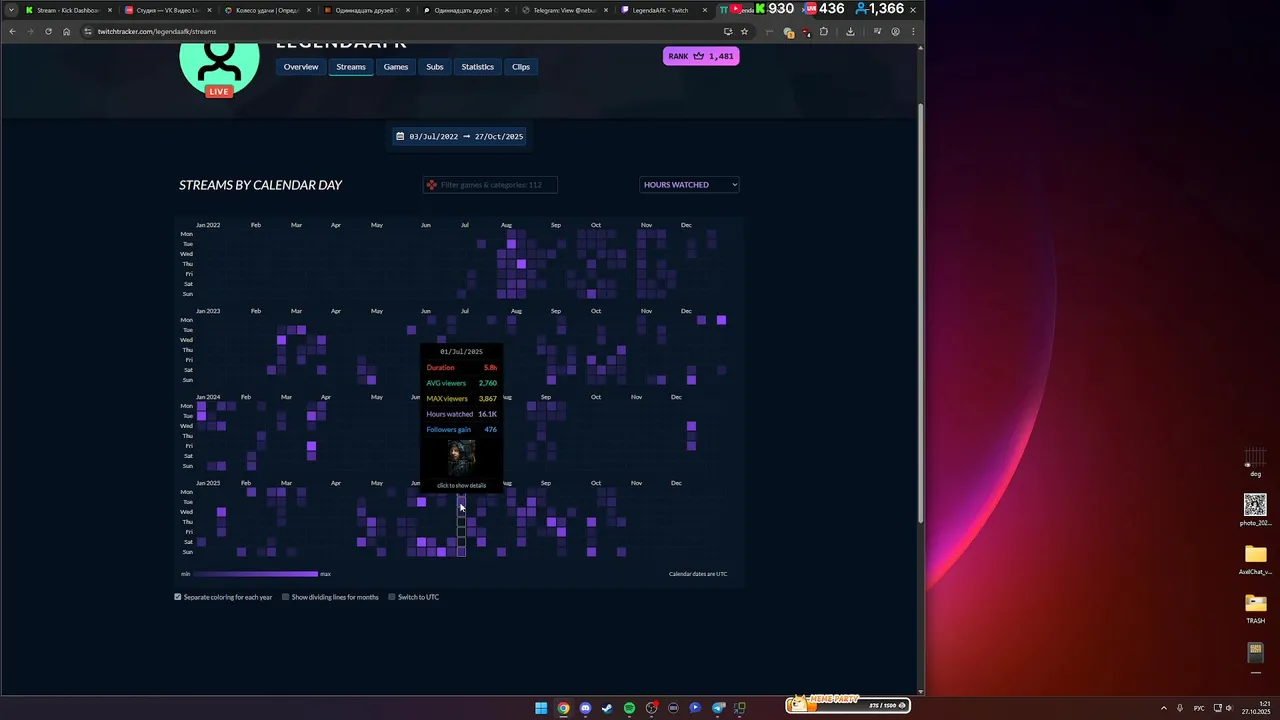
Task: Uncheck Separate coloring for each year
Action: coord(178,597)
